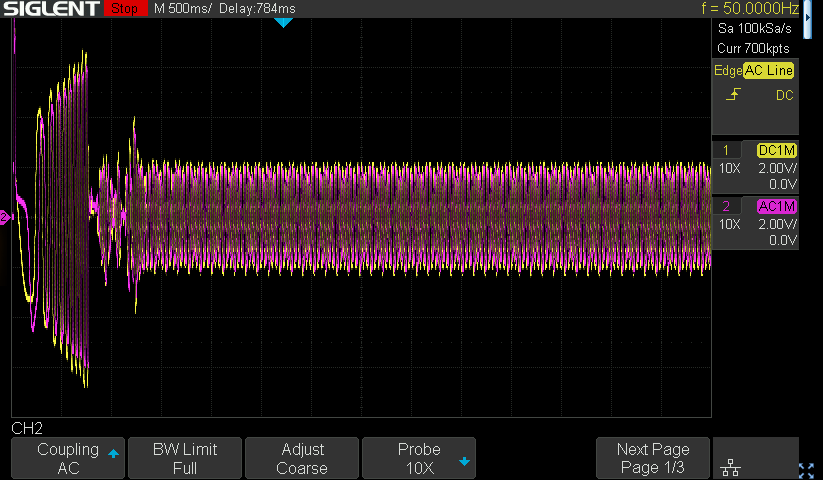Select the trigger position marker triangle
The image size is (823, 480).
pos(283,23)
